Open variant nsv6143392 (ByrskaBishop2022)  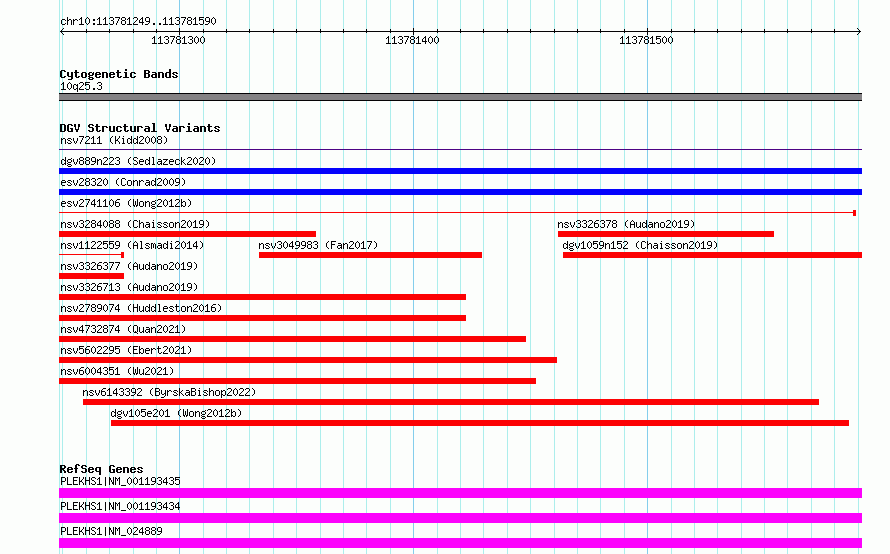click(169, 392)
